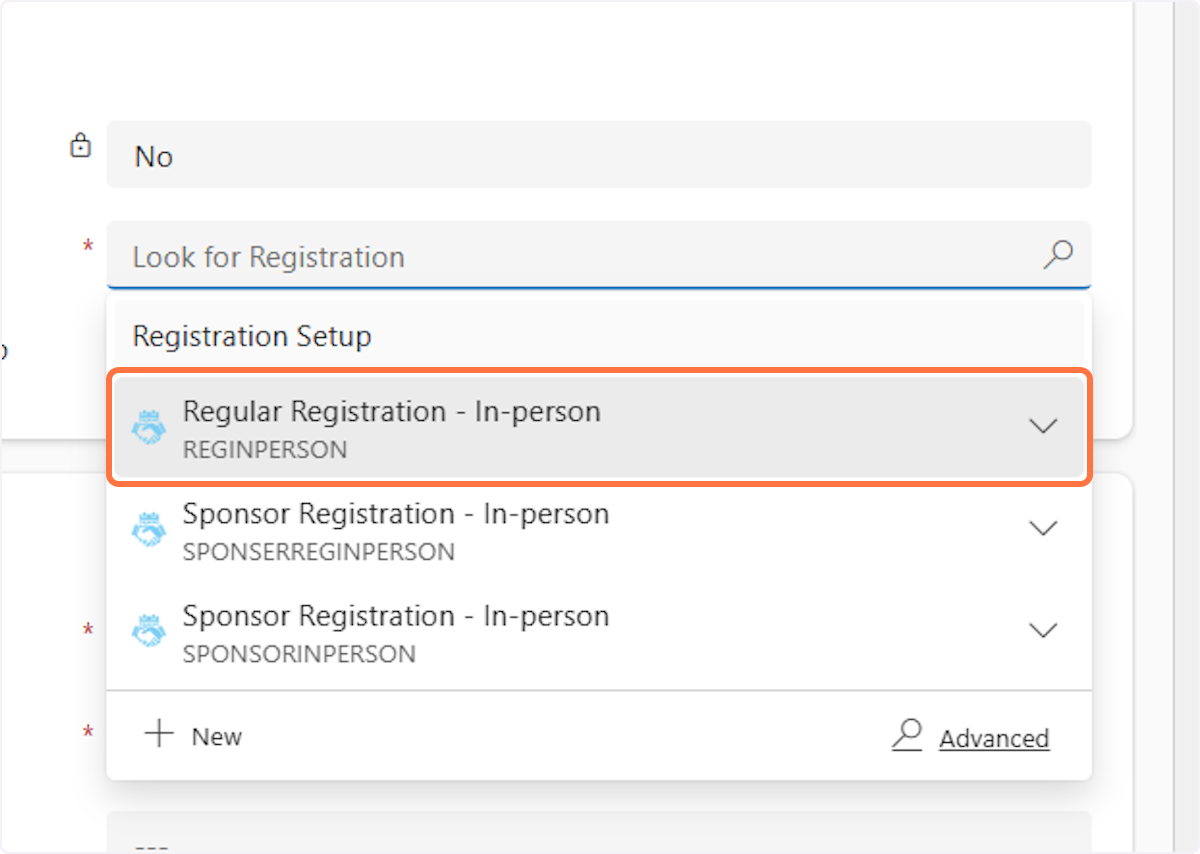The height and width of the screenshot is (854, 1200).
Task: Expand the chevron on Regular Registration - In-person
Action: click(1043, 426)
